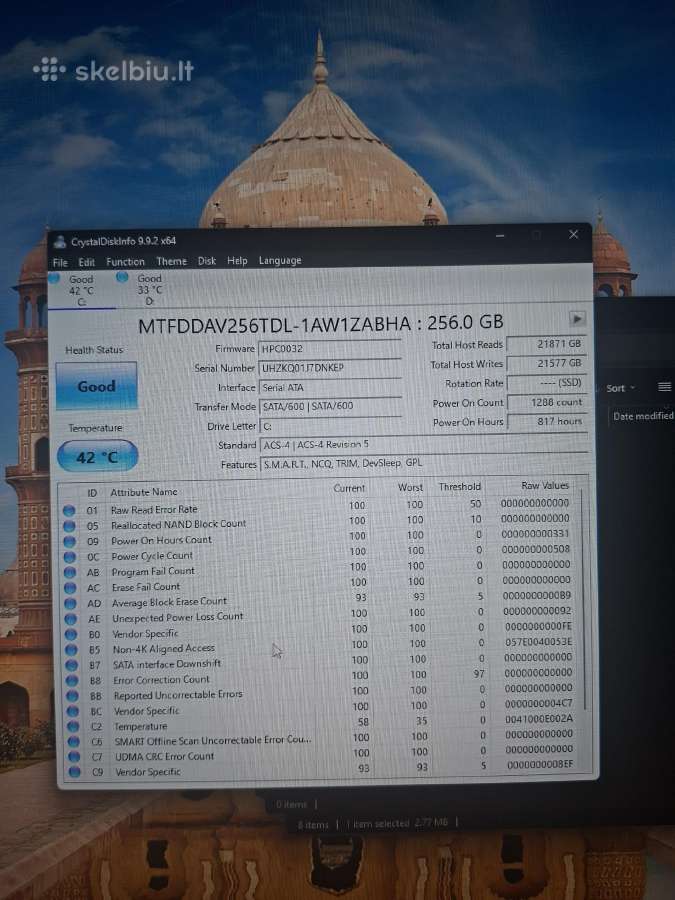Click status icon for SATA Interface Downshift

(72, 665)
